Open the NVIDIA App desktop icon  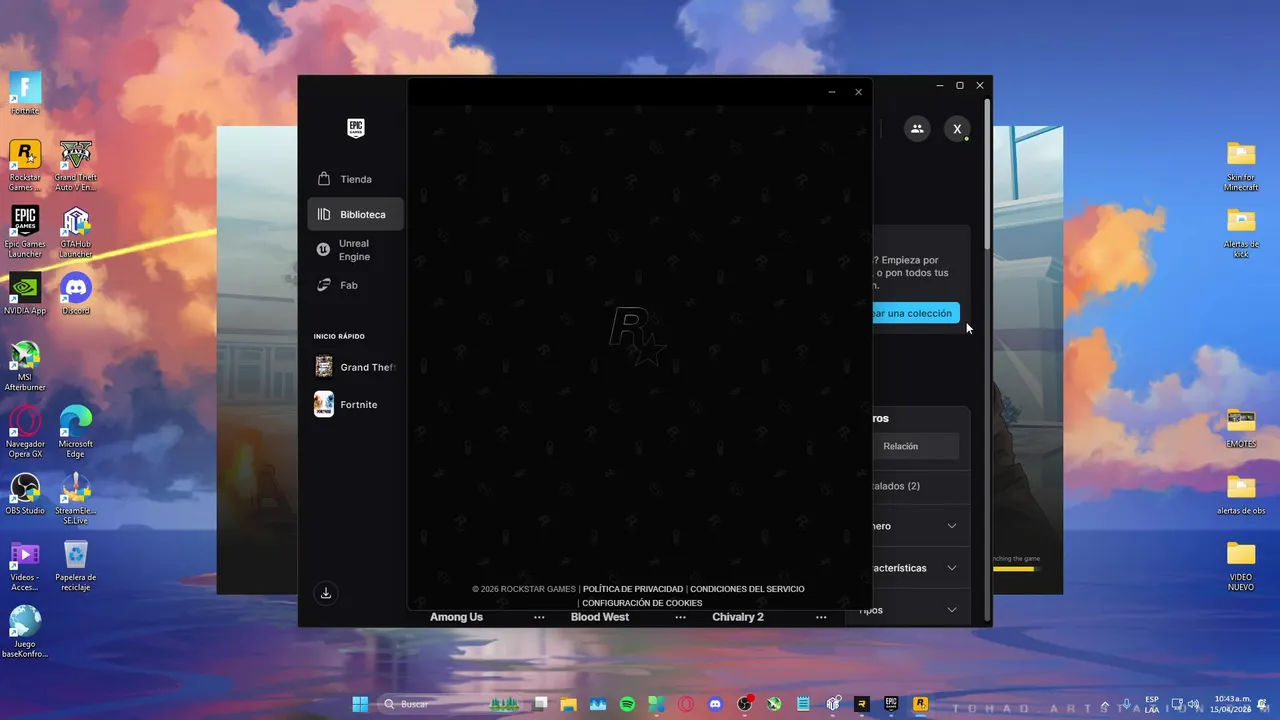(25, 294)
